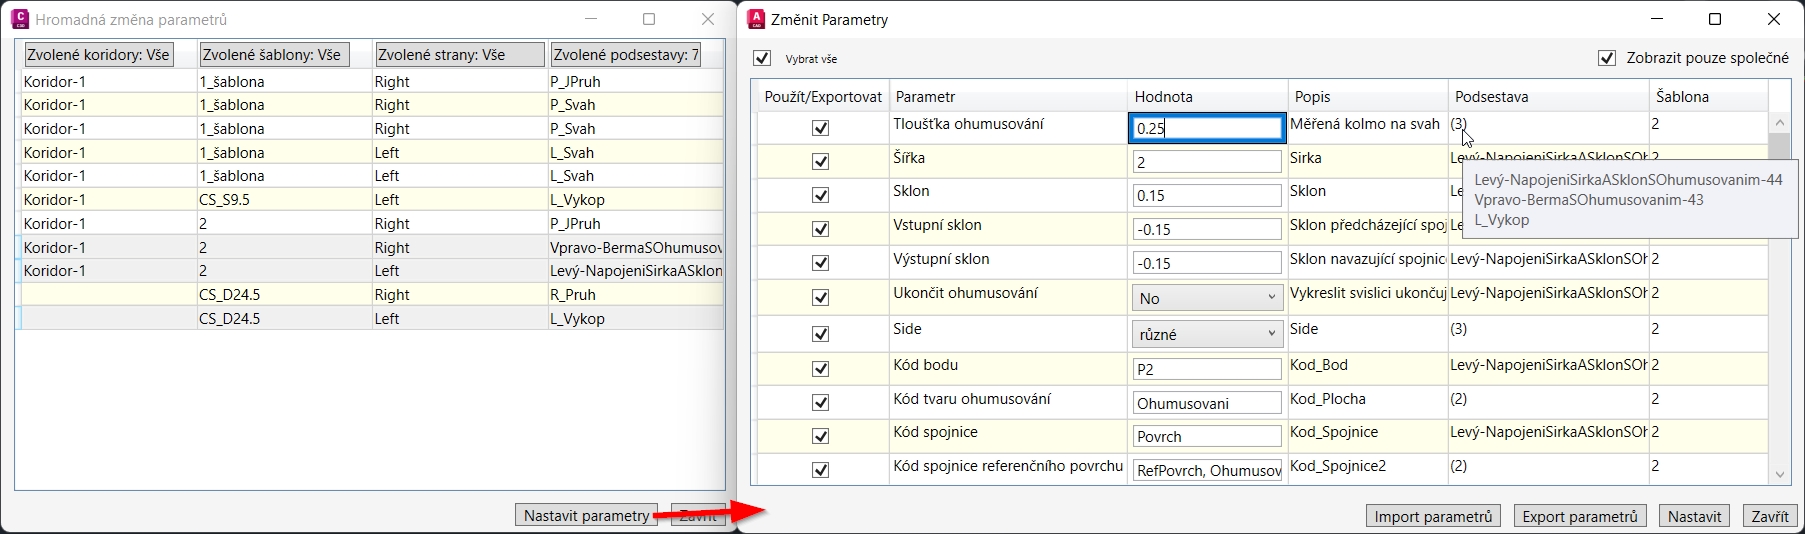Click the Zvolené podsestavy column header
This screenshot has width=1805, height=534.
(625, 55)
